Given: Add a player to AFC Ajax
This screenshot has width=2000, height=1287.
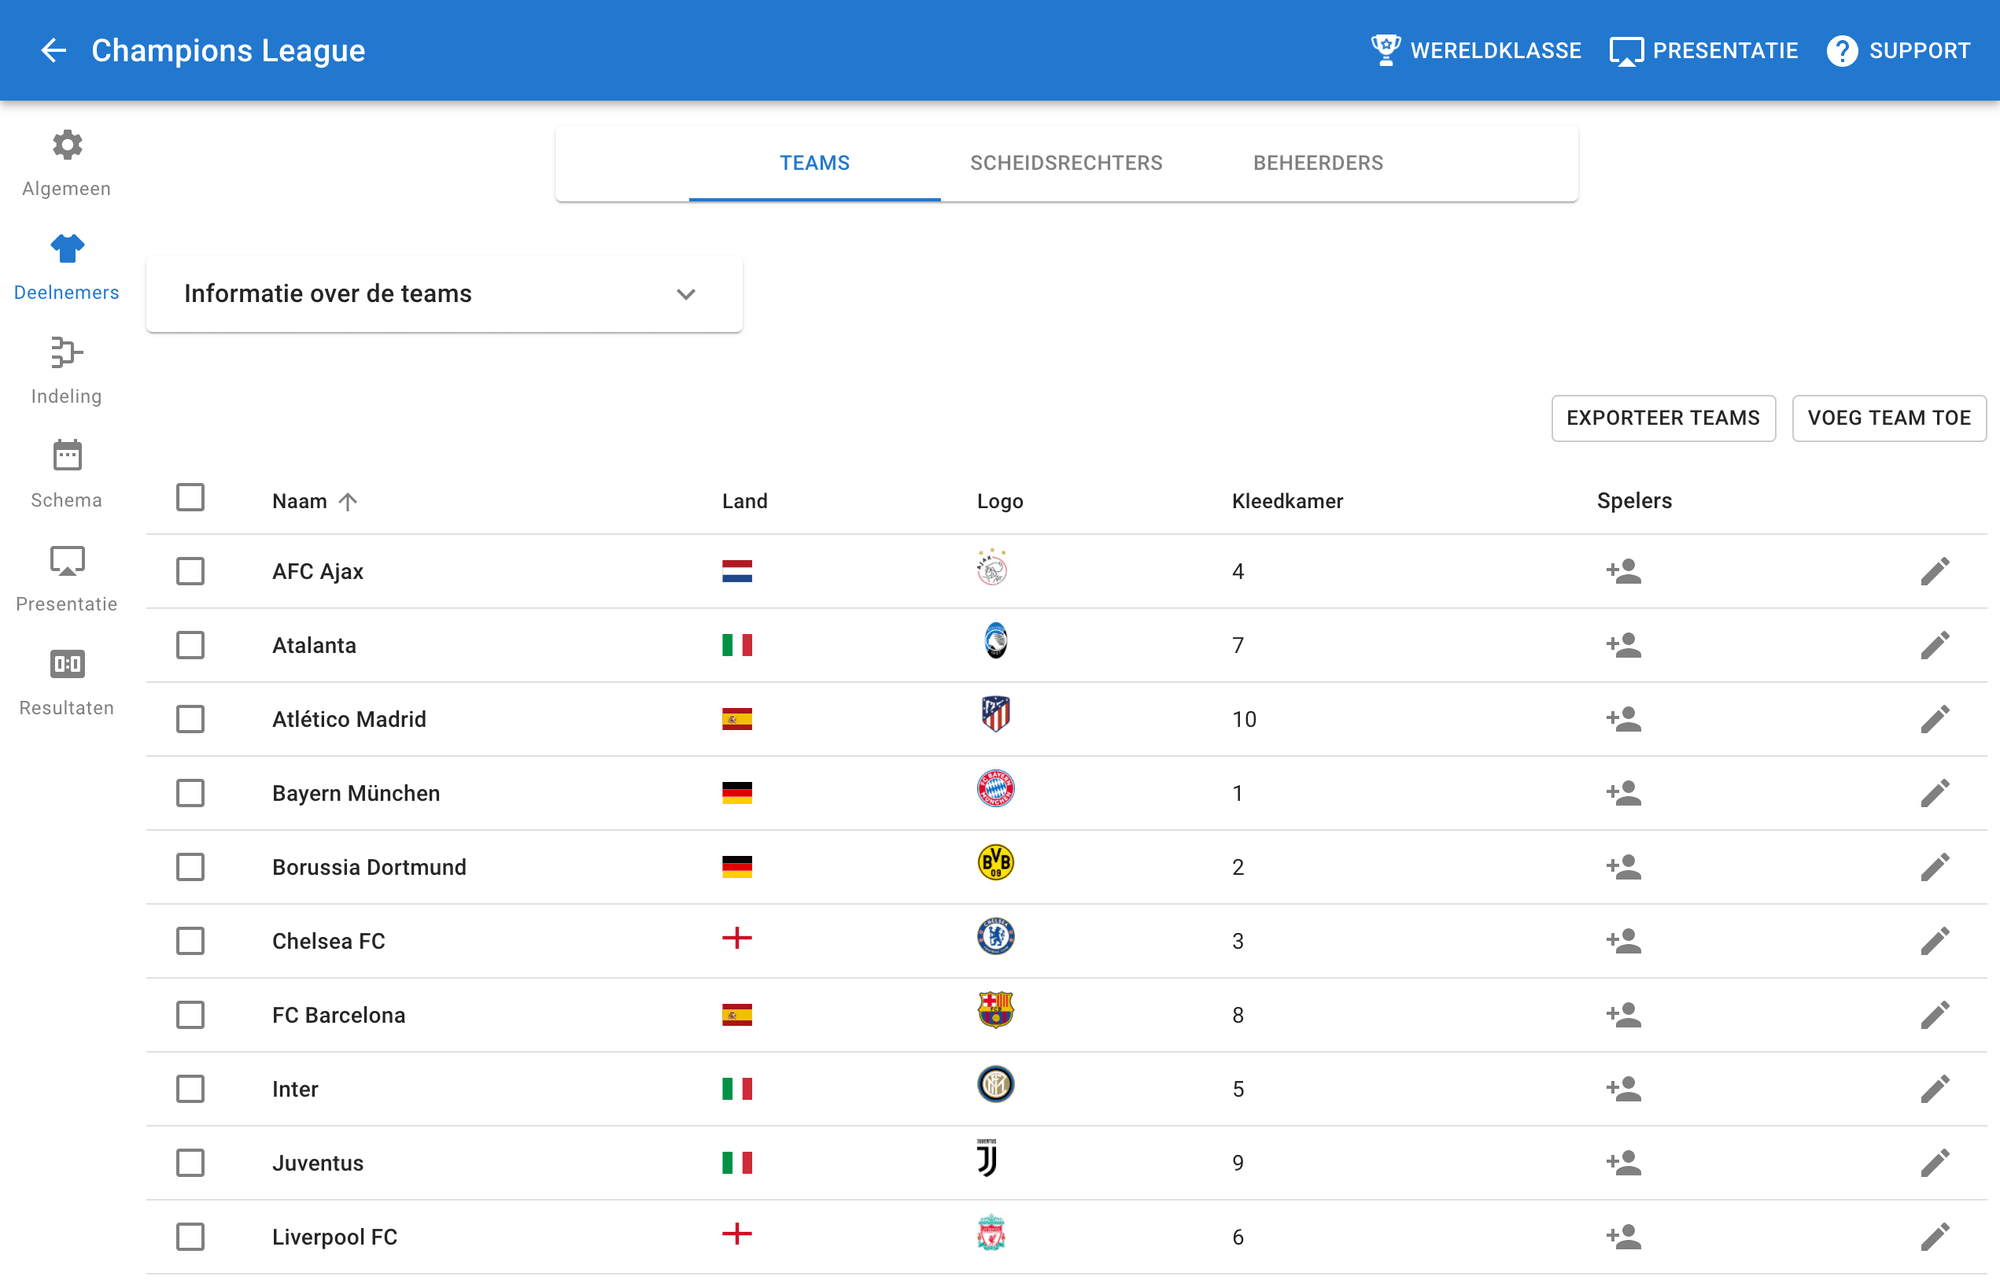Looking at the screenshot, I should (x=1622, y=570).
